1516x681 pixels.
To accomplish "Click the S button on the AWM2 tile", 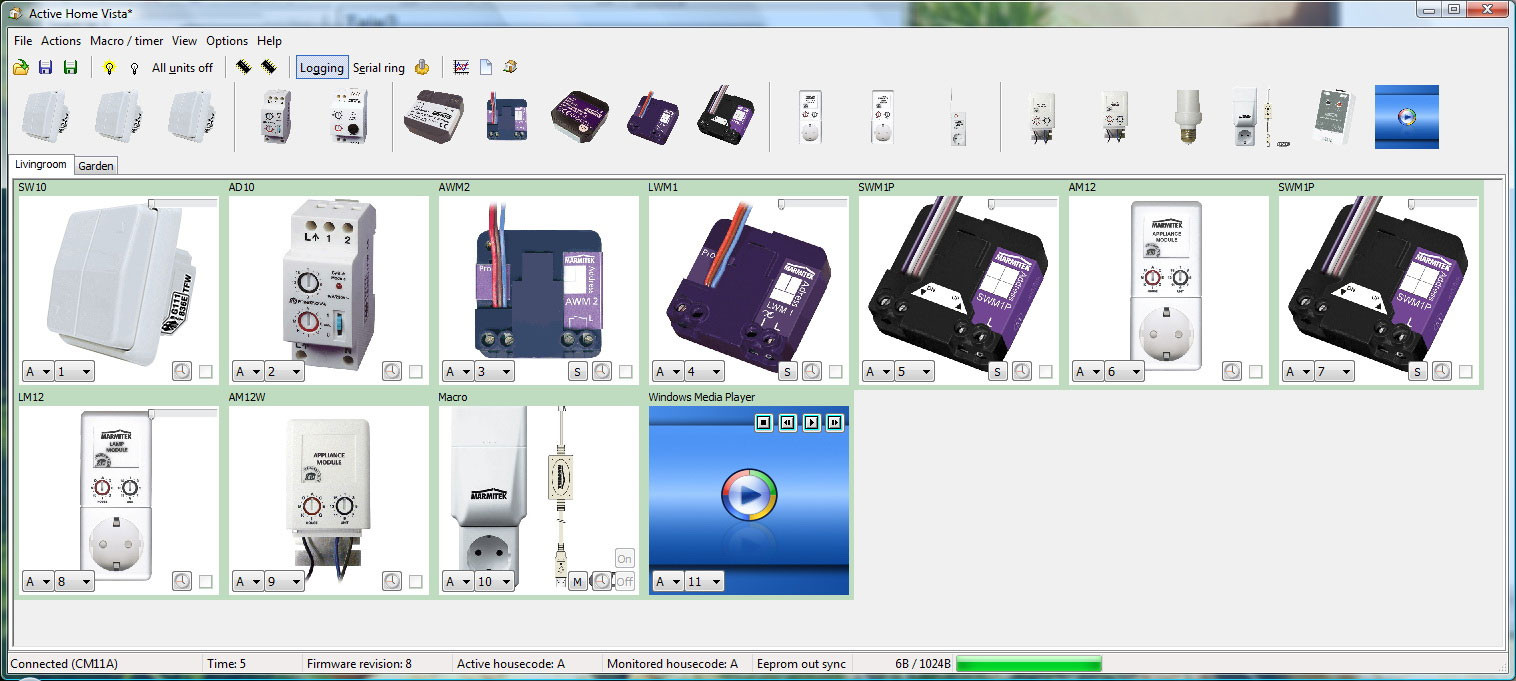I will click(577, 372).
